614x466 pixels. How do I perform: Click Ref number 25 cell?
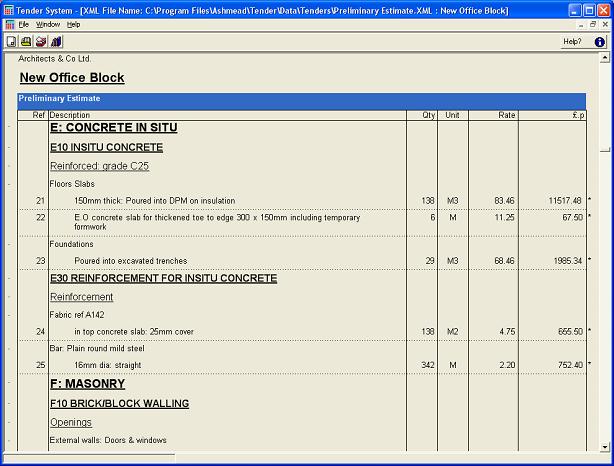41,365
